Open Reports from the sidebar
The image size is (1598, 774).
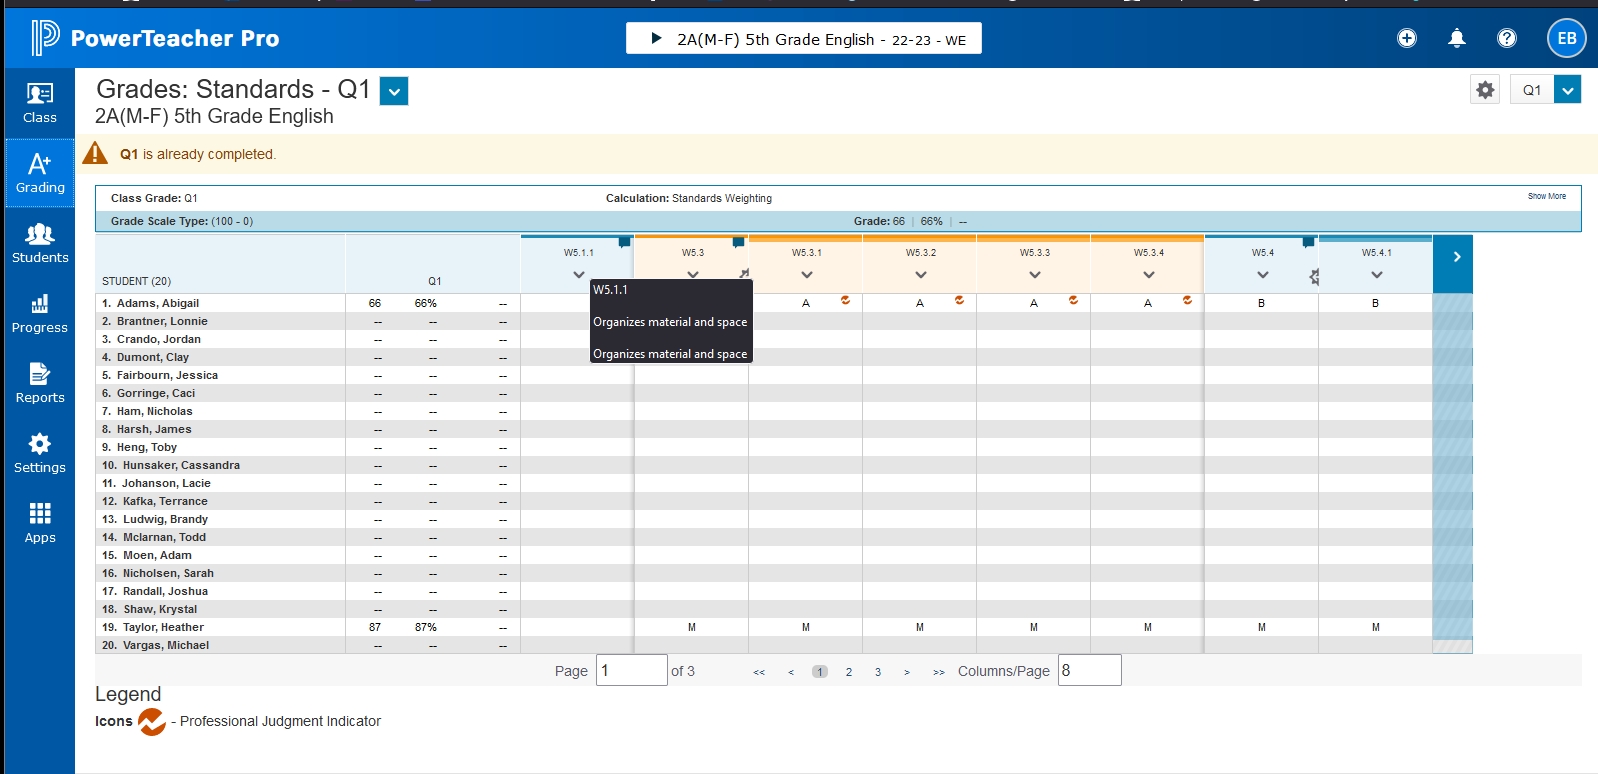click(40, 383)
